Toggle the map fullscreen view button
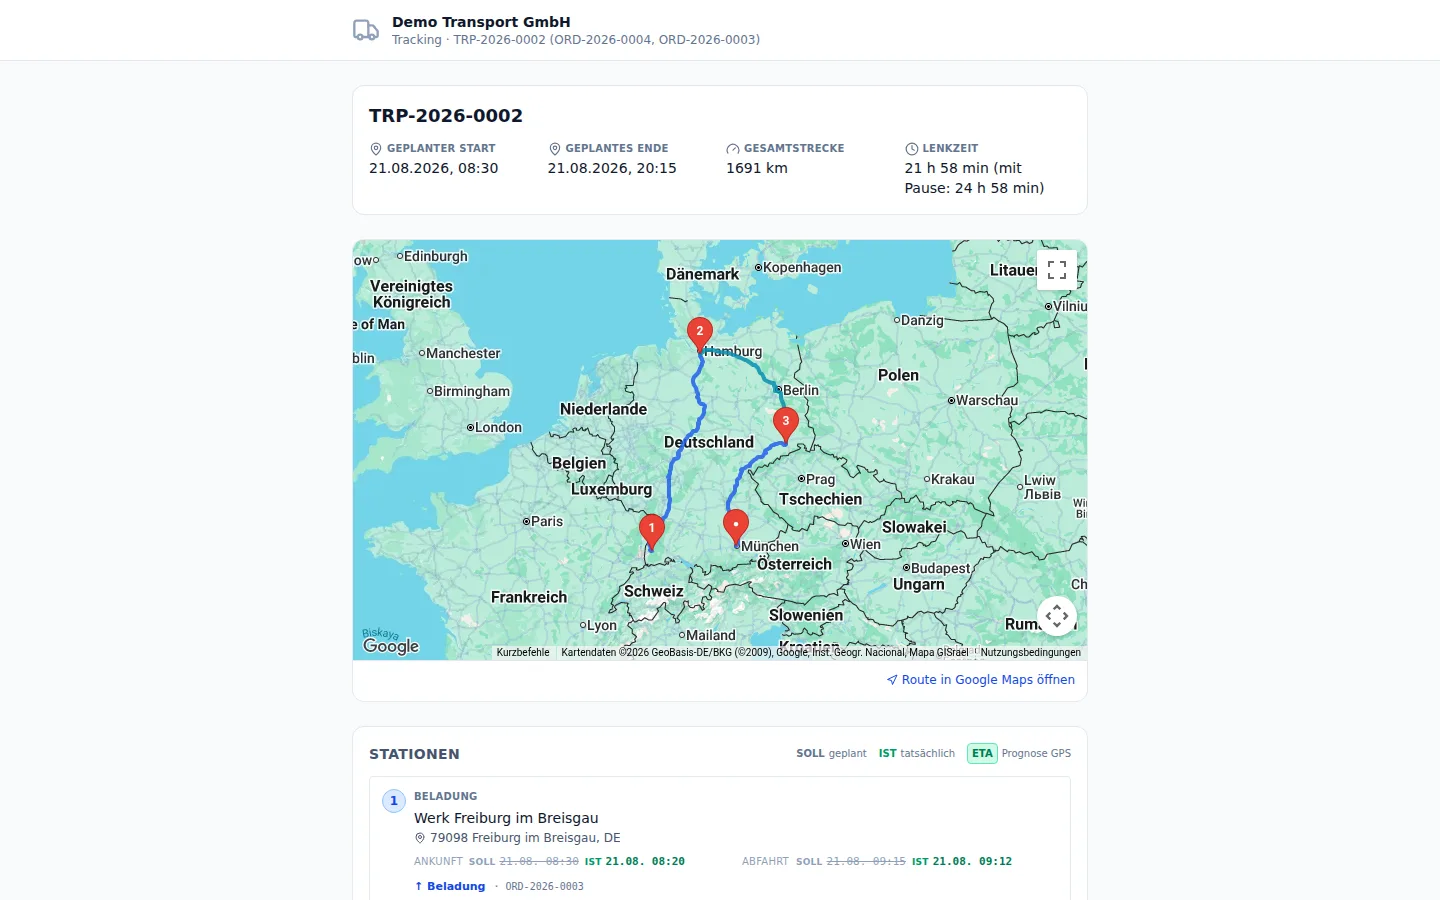 tap(1057, 270)
